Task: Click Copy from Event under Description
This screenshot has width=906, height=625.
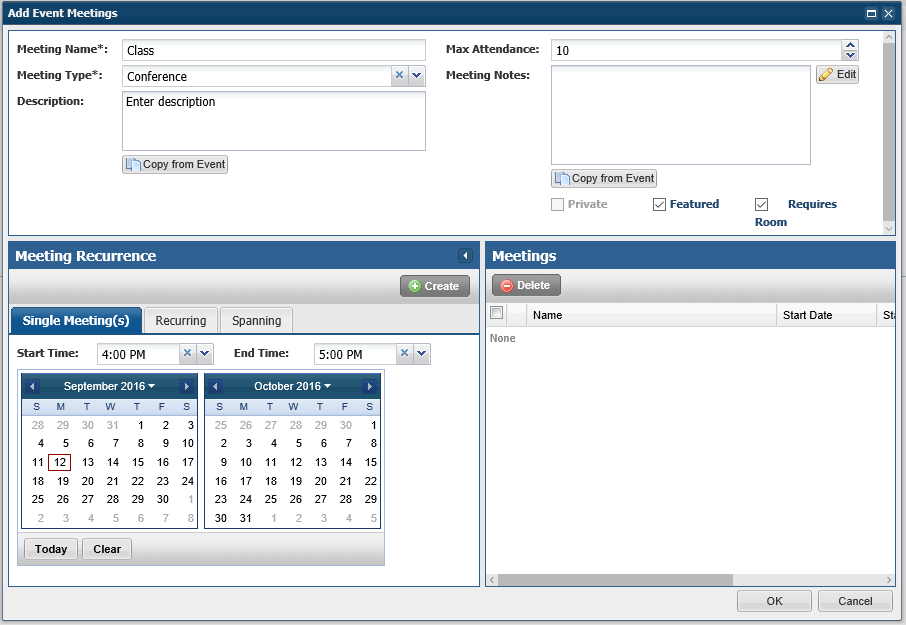Action: point(175,164)
